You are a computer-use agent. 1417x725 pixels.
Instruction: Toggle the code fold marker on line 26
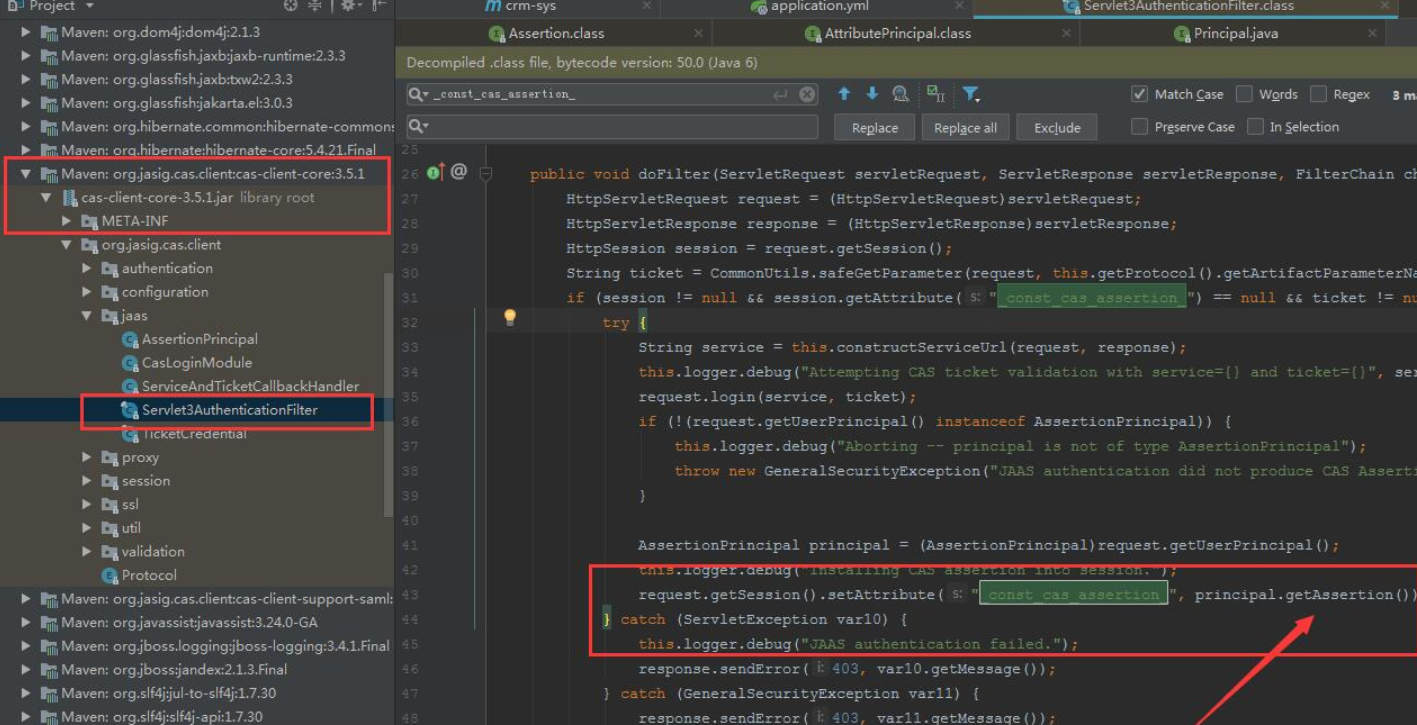click(486, 173)
